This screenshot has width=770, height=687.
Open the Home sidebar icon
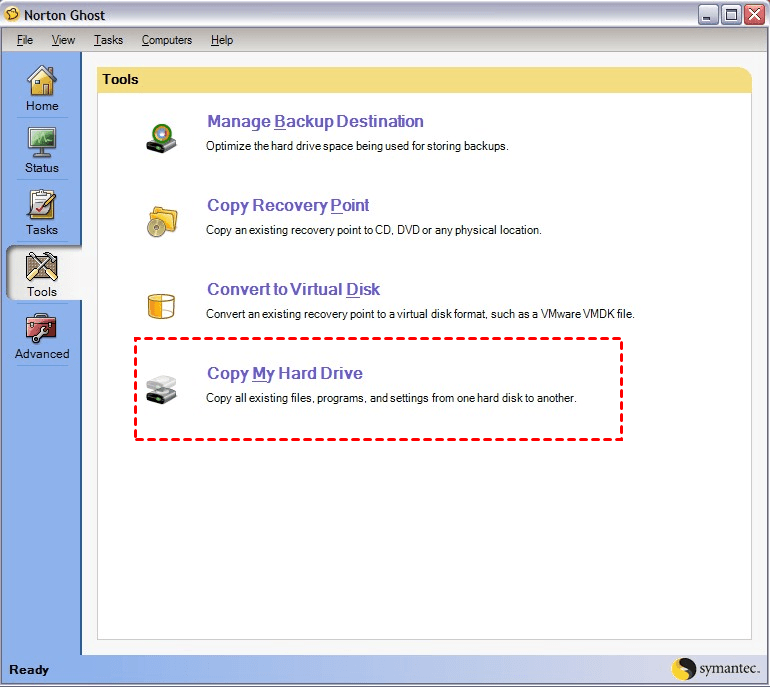[x=42, y=81]
